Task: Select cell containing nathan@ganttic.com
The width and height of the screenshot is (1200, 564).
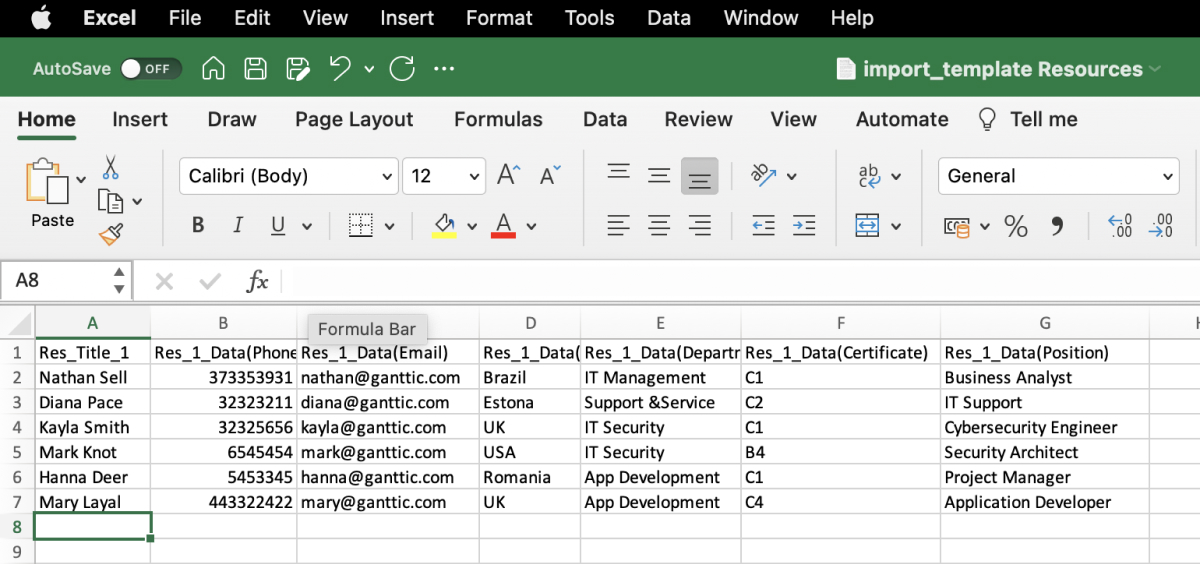Action: click(388, 378)
